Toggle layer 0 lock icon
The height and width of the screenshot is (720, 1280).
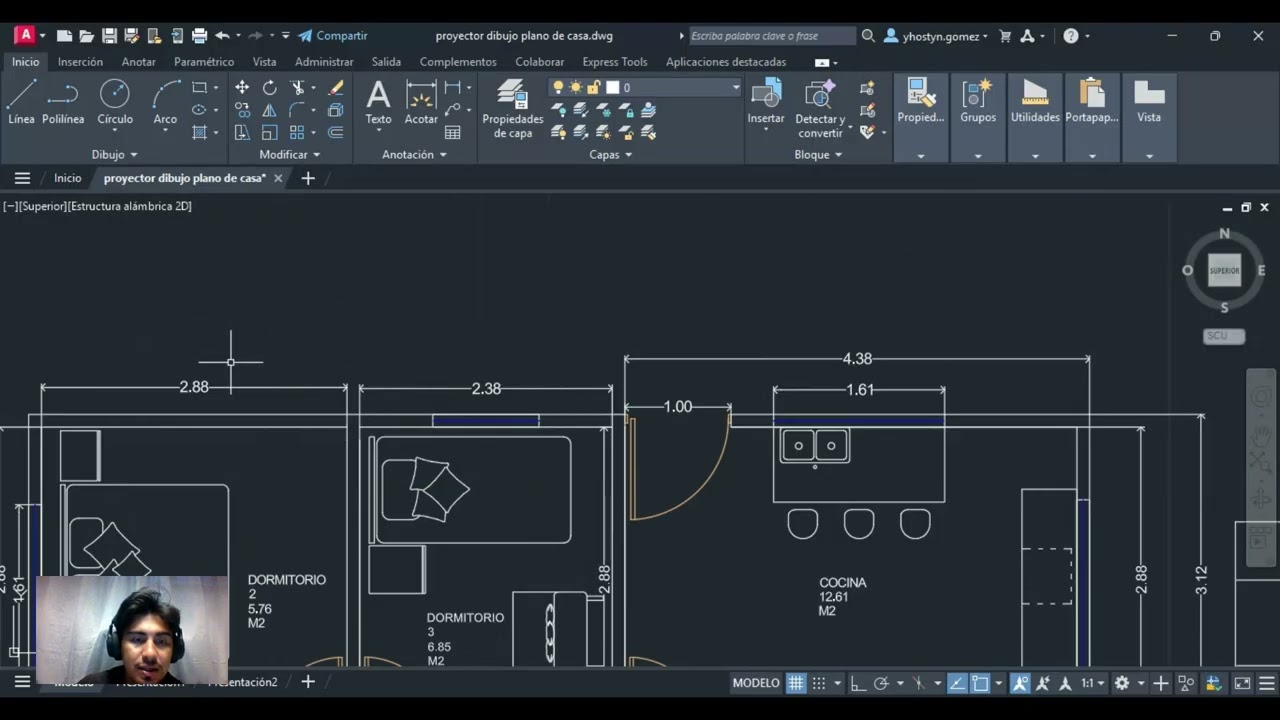tap(594, 88)
